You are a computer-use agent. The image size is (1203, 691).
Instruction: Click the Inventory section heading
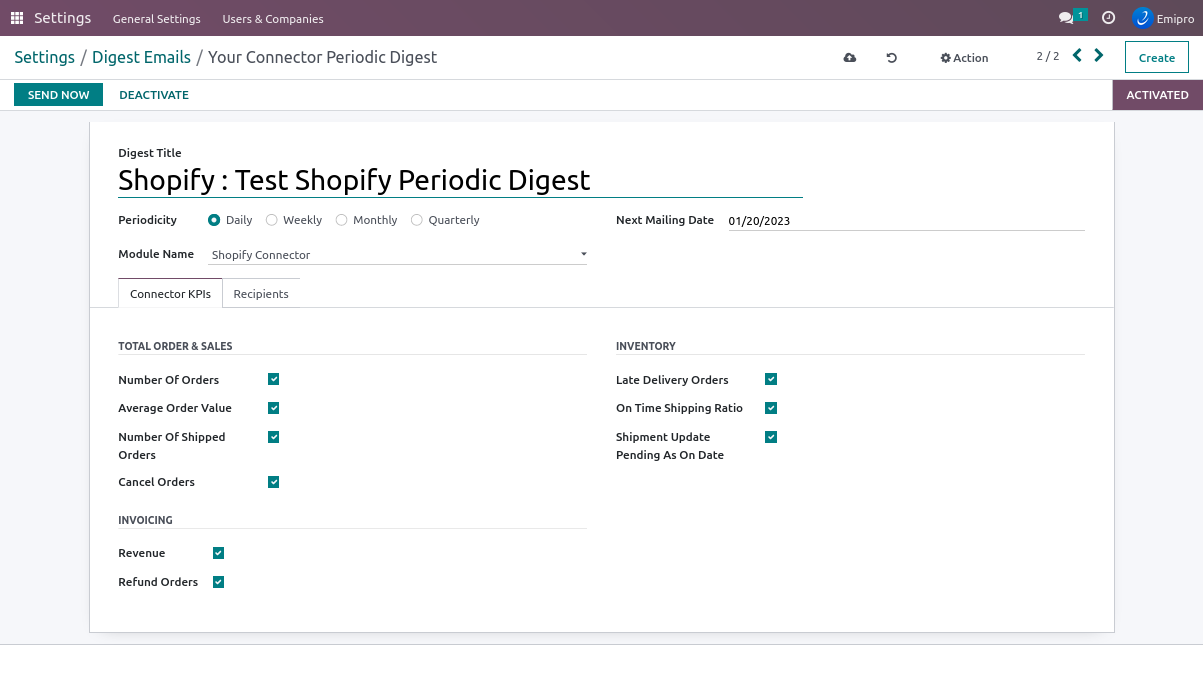646,346
